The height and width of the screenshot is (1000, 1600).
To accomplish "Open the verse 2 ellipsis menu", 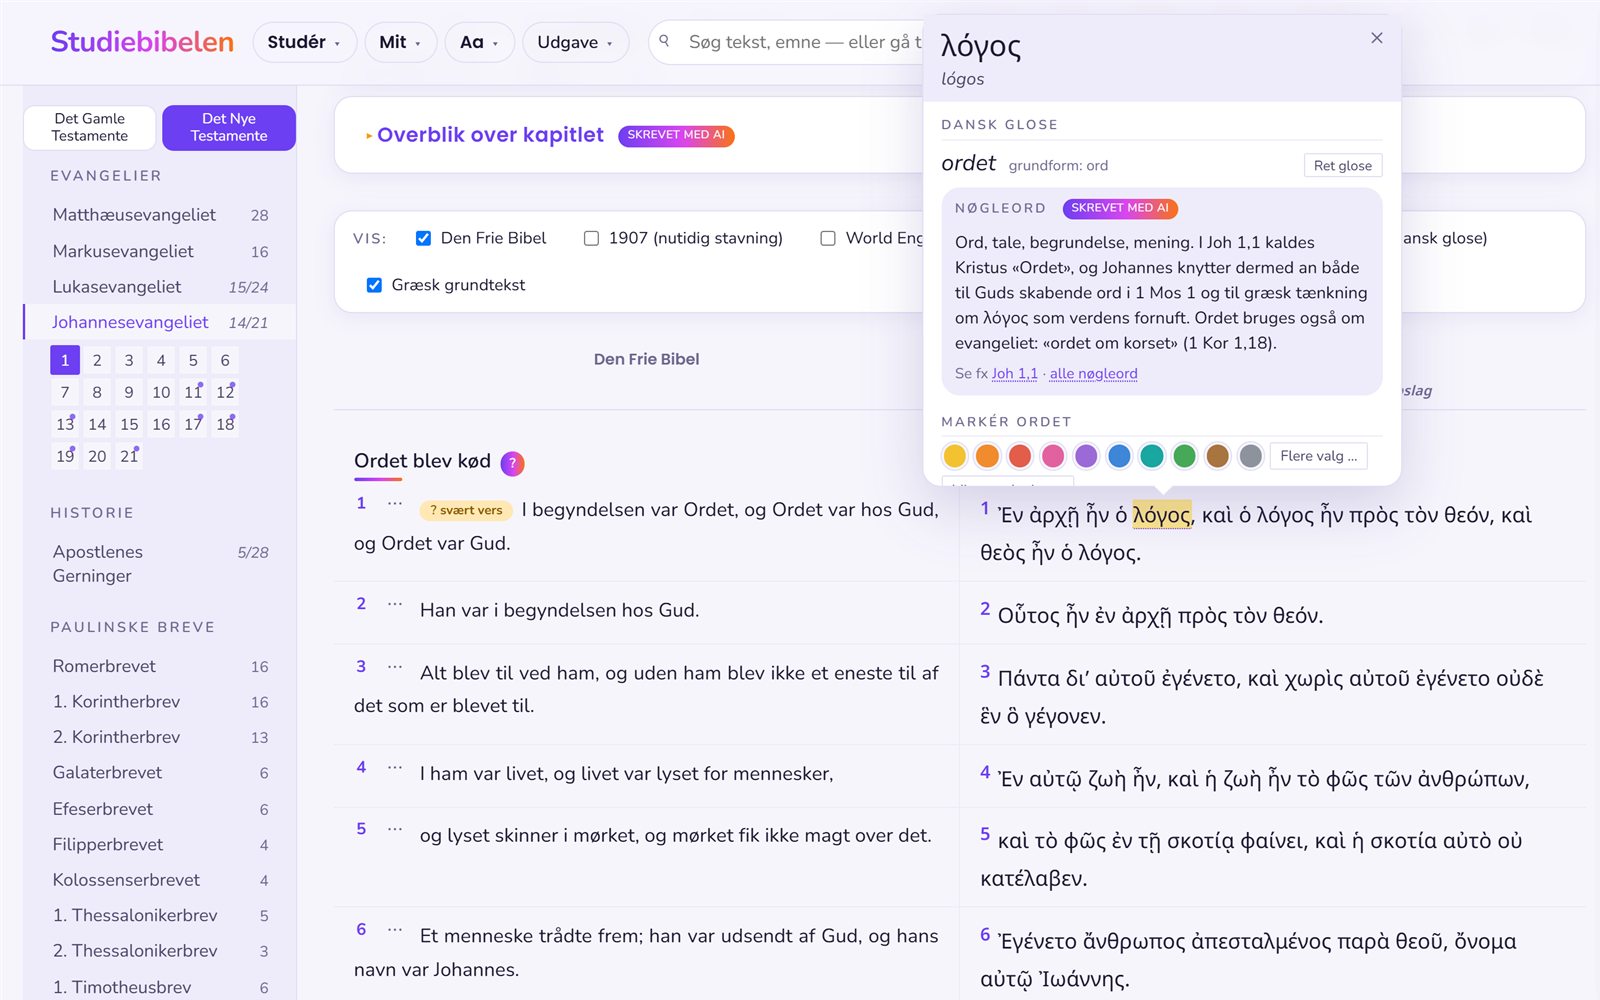I will point(395,604).
